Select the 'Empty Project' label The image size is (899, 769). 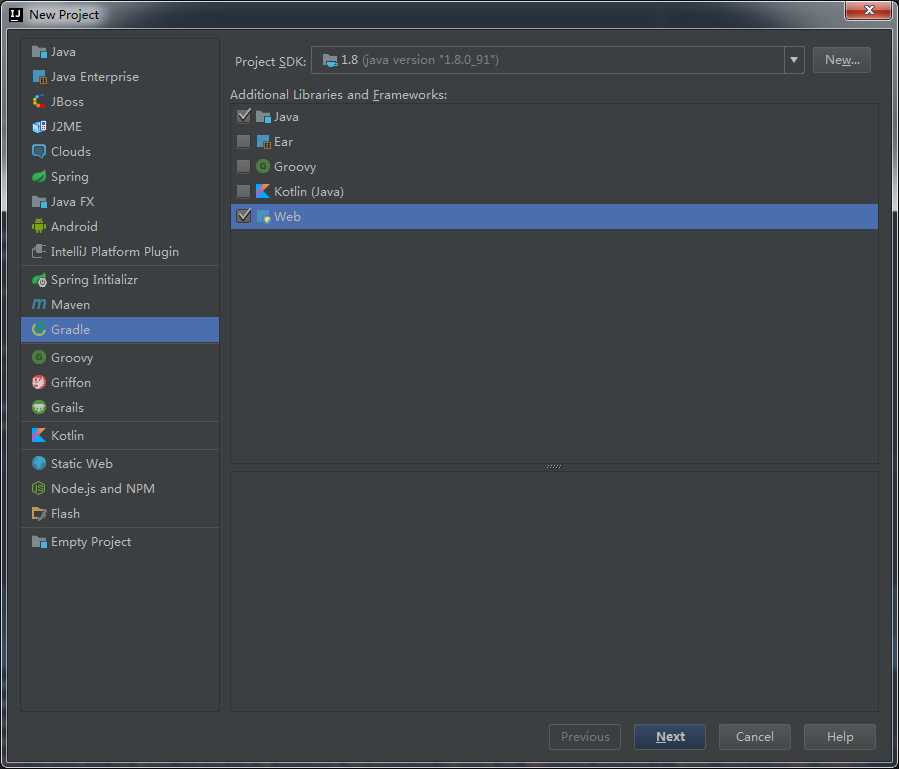coord(91,542)
